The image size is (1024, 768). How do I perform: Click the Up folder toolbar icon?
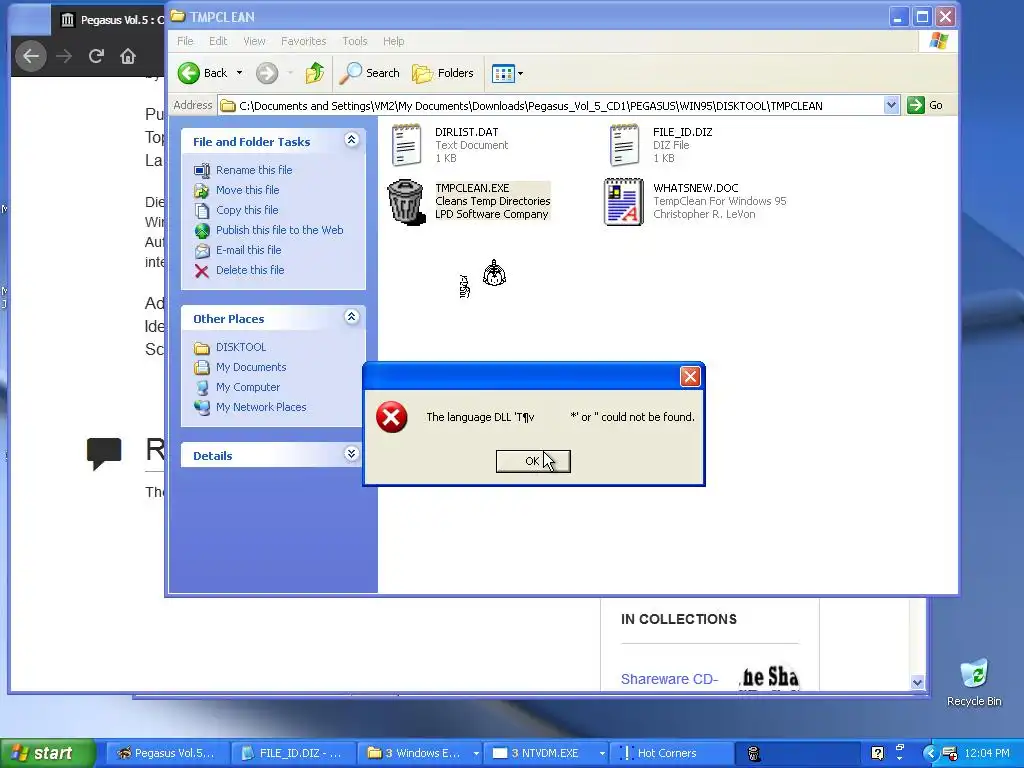tap(315, 73)
